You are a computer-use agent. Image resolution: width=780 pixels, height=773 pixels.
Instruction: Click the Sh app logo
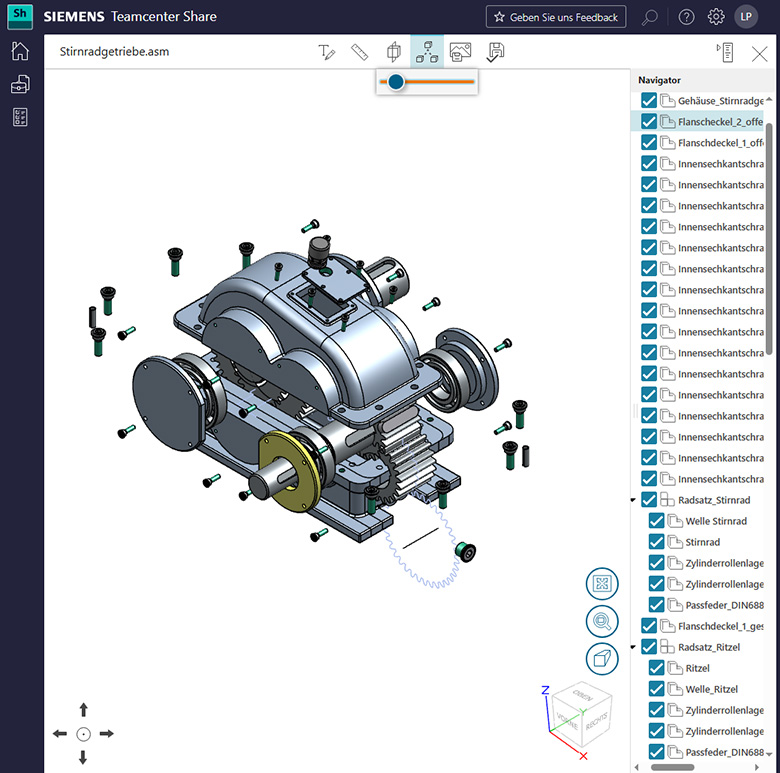coord(20,16)
